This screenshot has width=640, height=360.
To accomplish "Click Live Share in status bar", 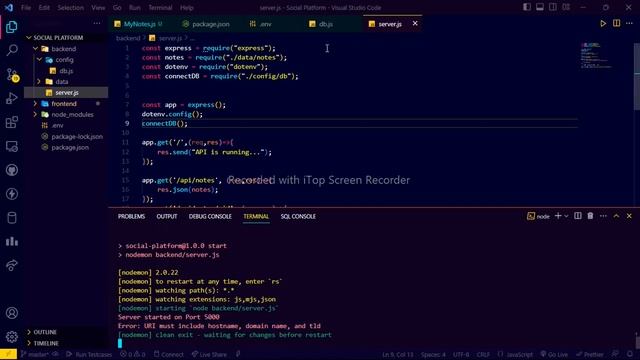I will coord(209,354).
